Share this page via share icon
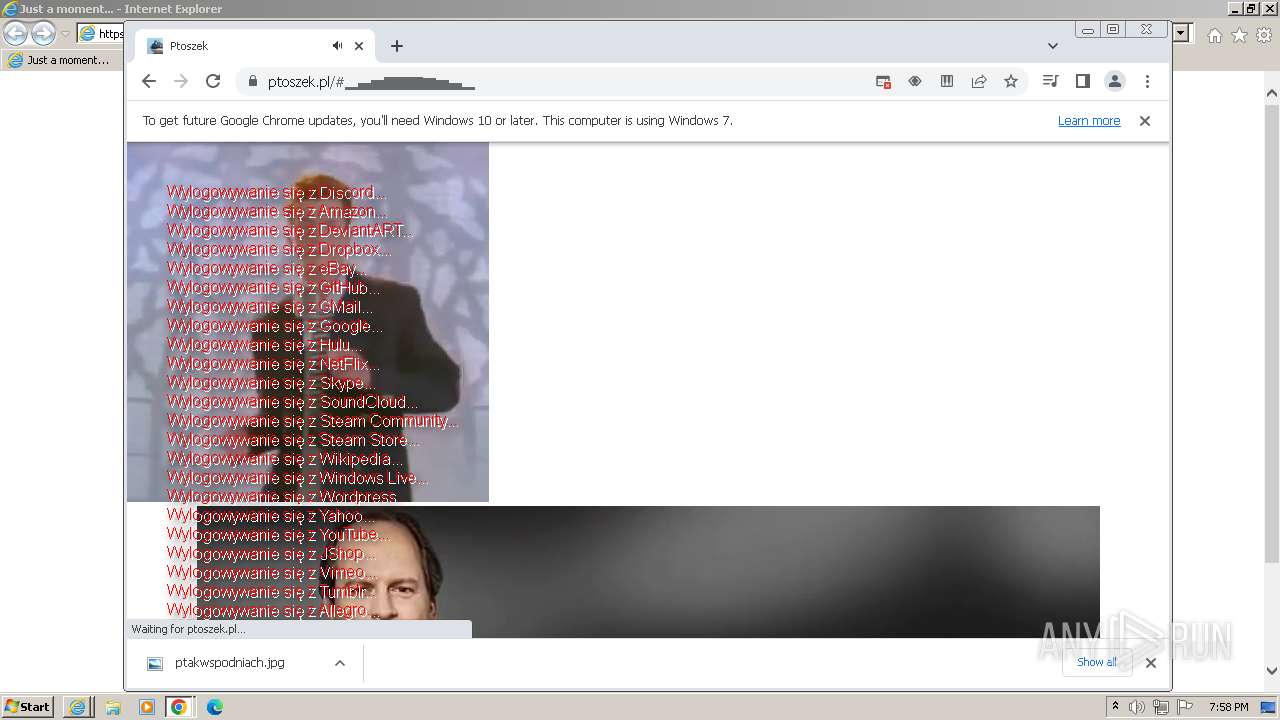 (x=979, y=82)
